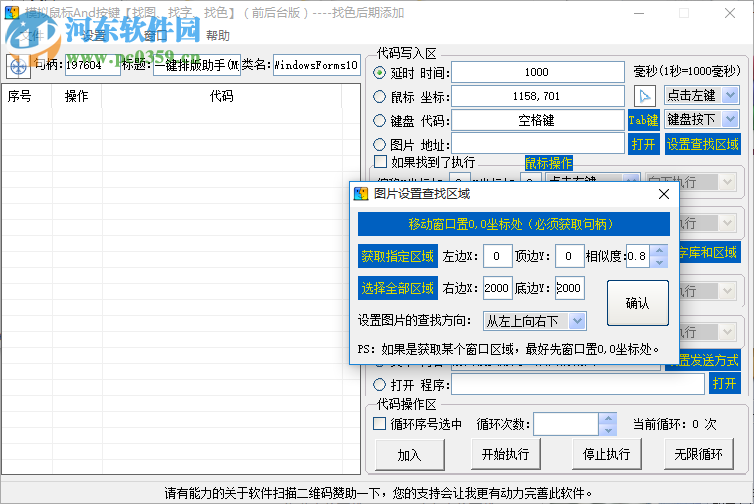
Task: Click the 加入 button
Action: (410, 454)
